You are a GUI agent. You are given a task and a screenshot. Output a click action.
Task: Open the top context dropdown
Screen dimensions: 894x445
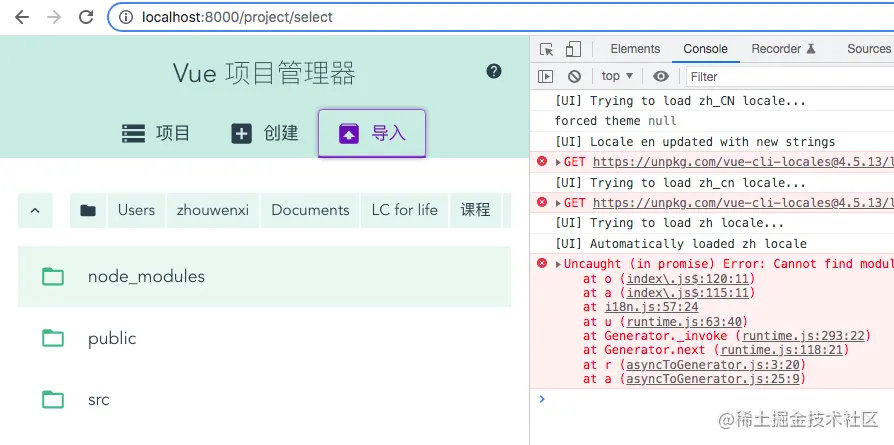click(x=617, y=76)
